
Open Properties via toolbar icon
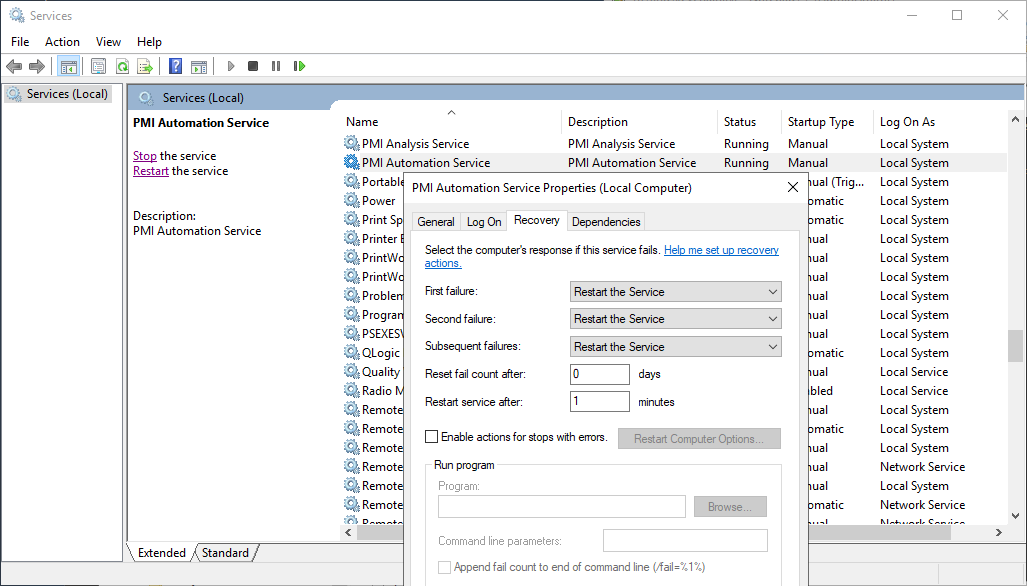click(x=98, y=66)
